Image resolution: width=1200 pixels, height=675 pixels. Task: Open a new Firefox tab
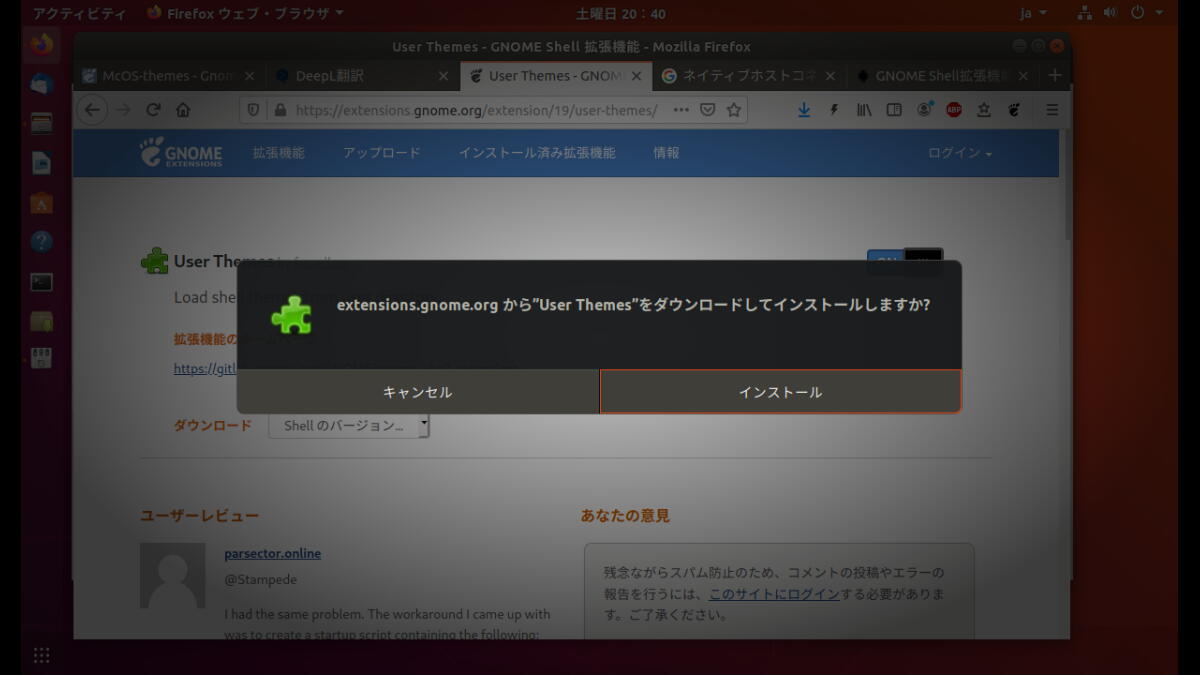1054,76
